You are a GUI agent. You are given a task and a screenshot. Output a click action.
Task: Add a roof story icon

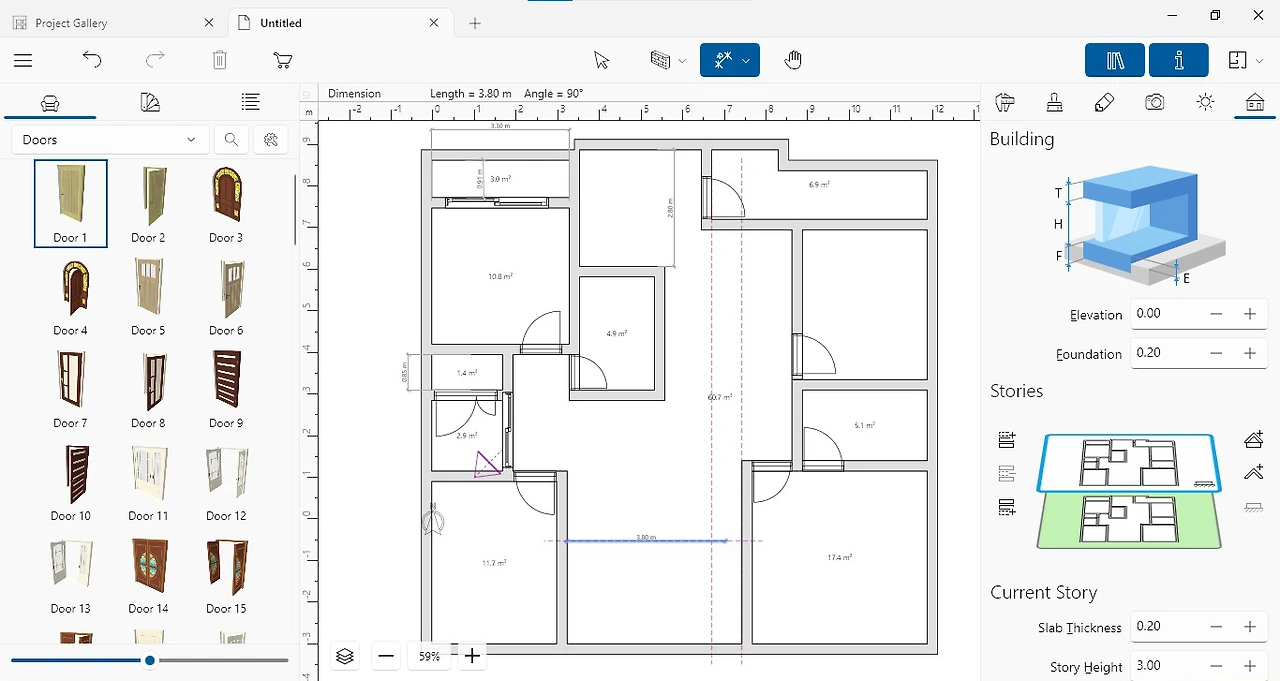coord(1253,440)
